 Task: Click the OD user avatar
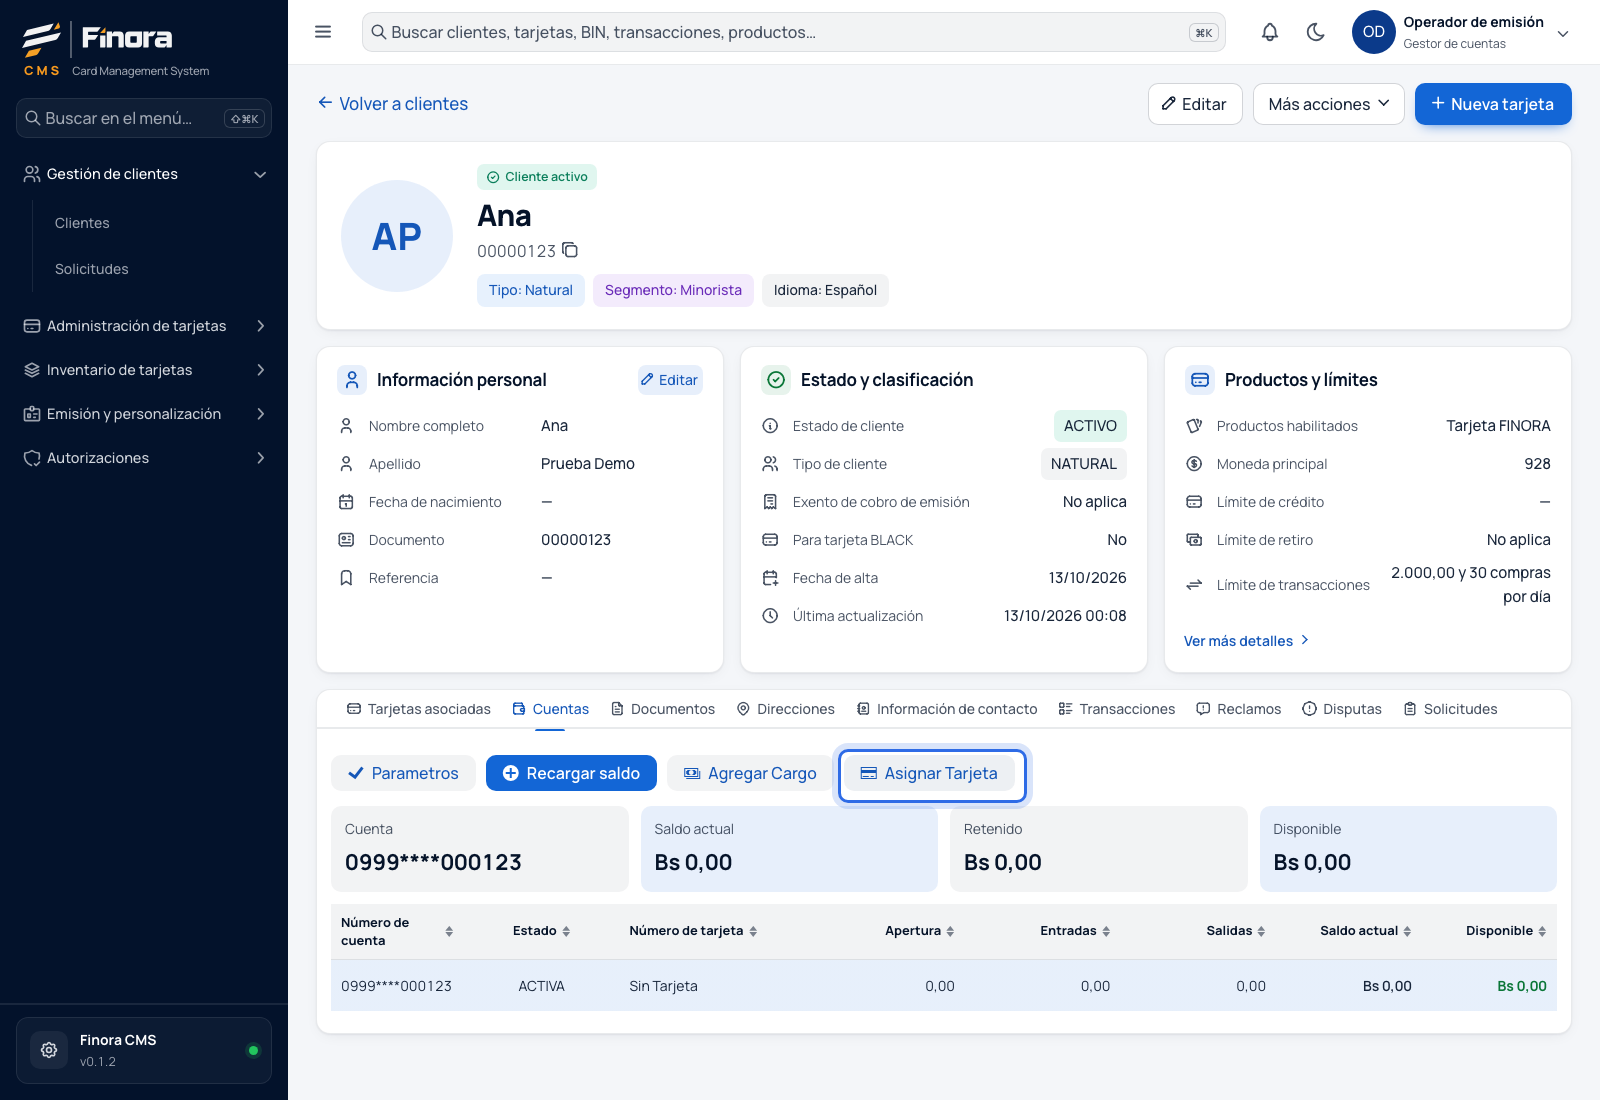click(x=1374, y=32)
